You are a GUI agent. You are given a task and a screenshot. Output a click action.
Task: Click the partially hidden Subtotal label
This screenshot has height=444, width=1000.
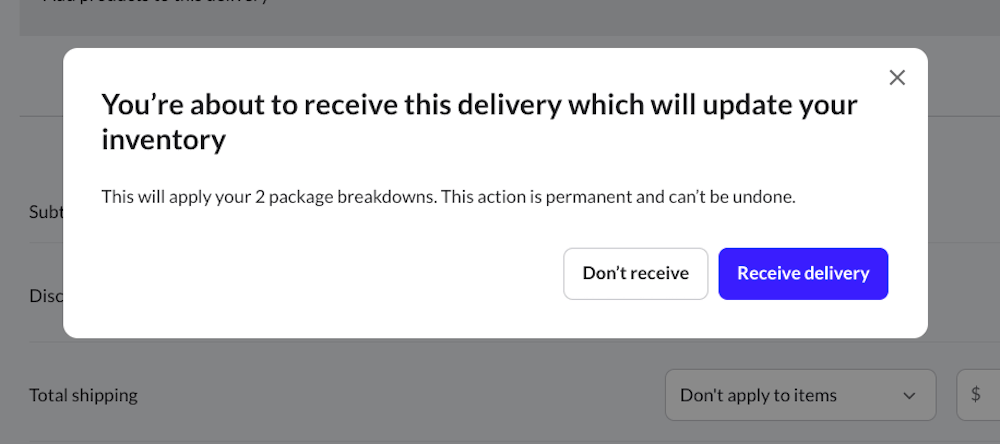46,212
